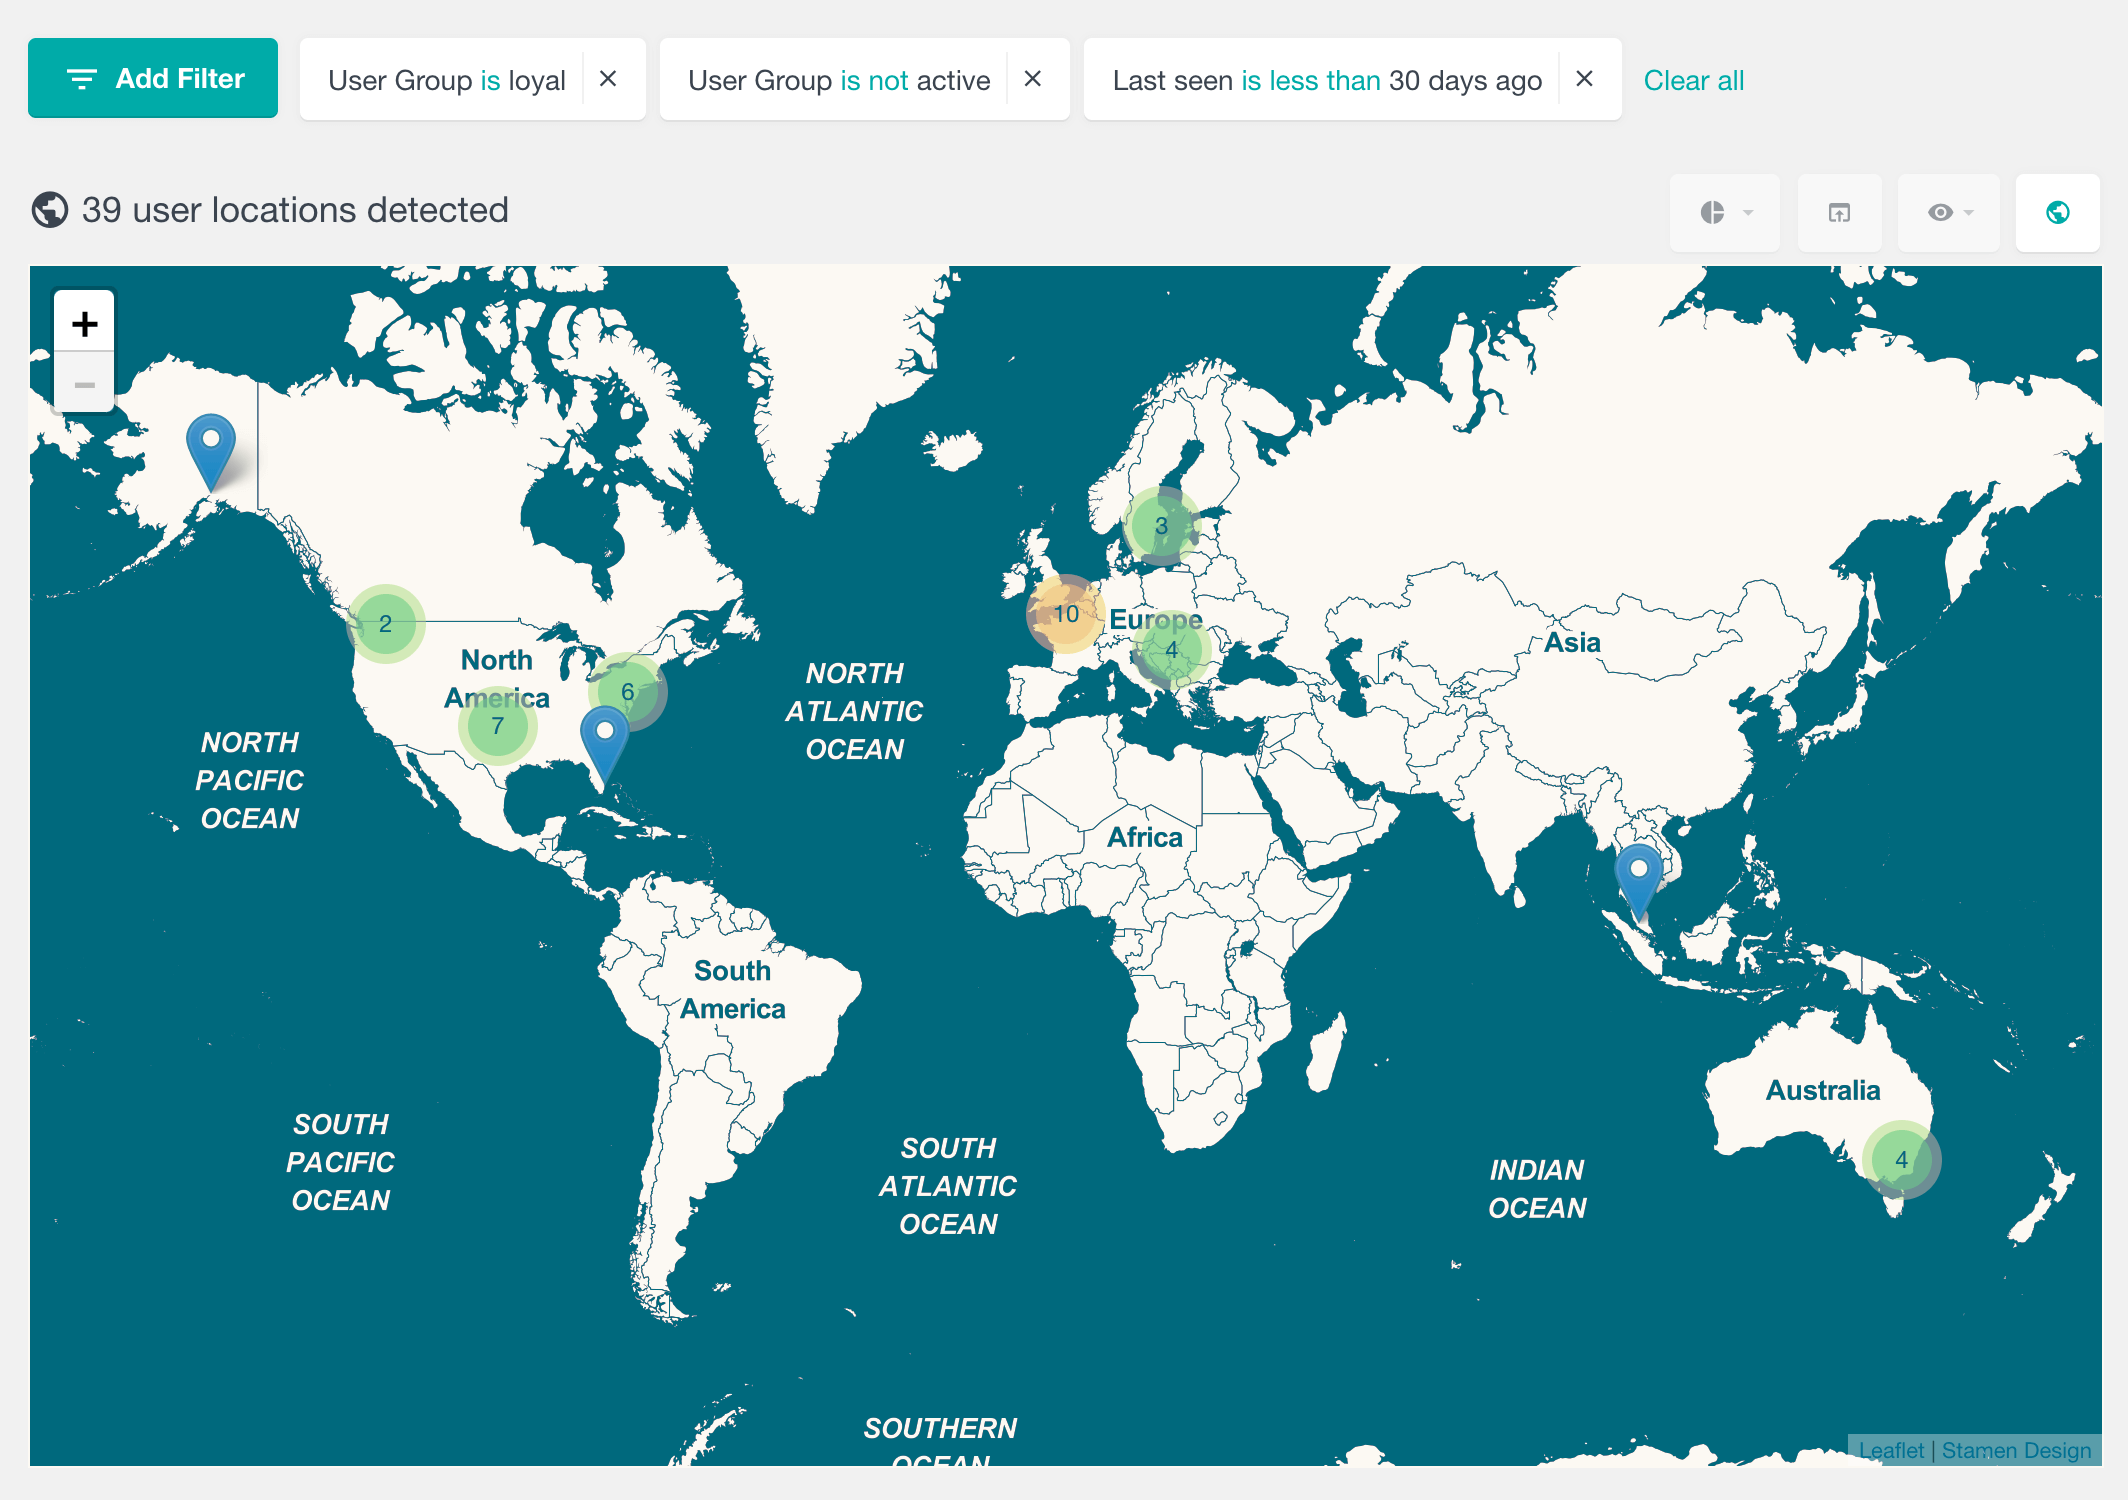Click Clear all to remove all filters
The height and width of the screenshot is (1500, 2128).
pyautogui.click(x=1695, y=76)
